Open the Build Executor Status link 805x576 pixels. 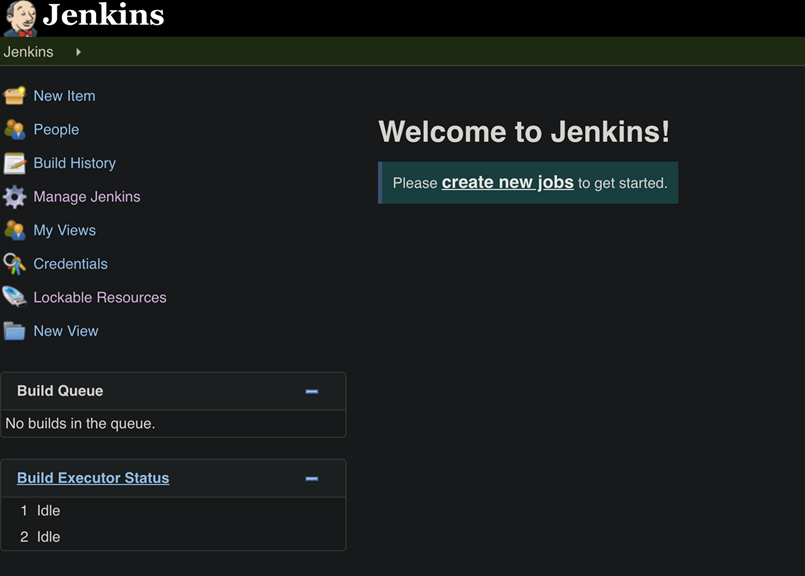[93, 478]
